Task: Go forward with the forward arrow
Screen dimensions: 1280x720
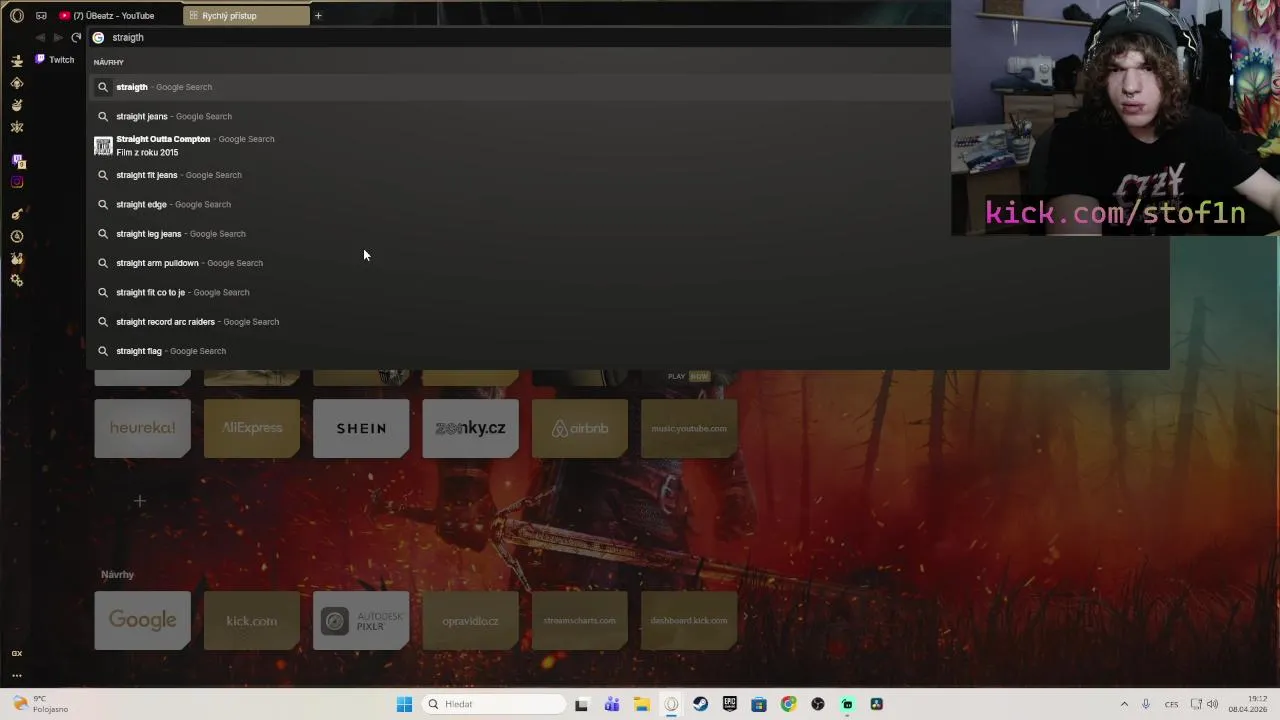Action: click(x=58, y=37)
